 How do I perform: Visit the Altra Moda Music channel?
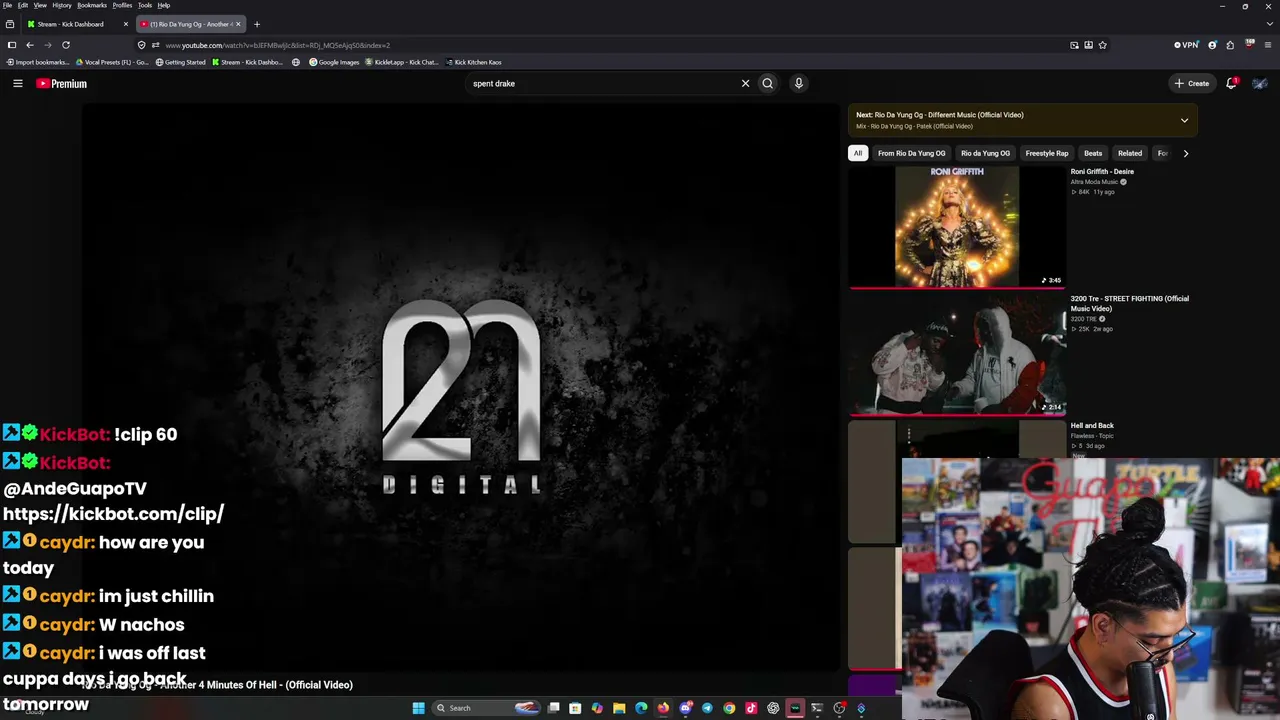[1094, 182]
